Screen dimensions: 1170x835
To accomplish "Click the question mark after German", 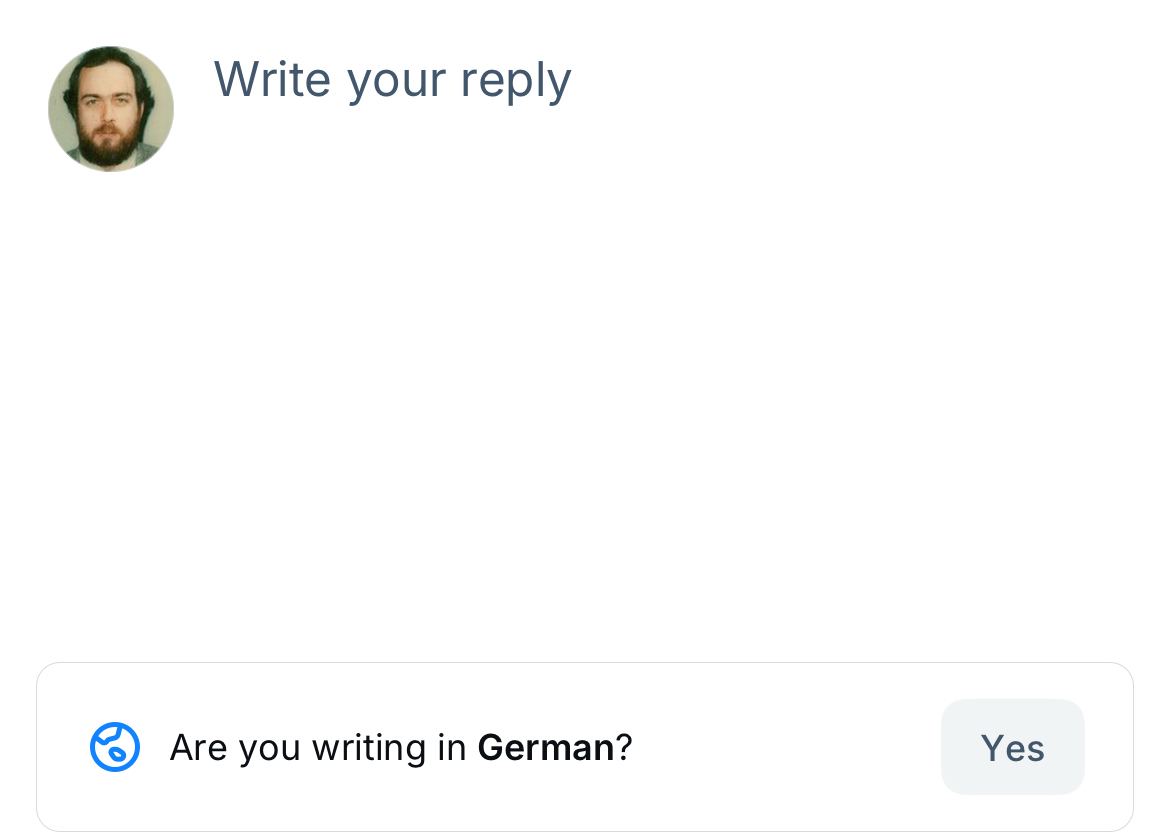I will tap(625, 748).
